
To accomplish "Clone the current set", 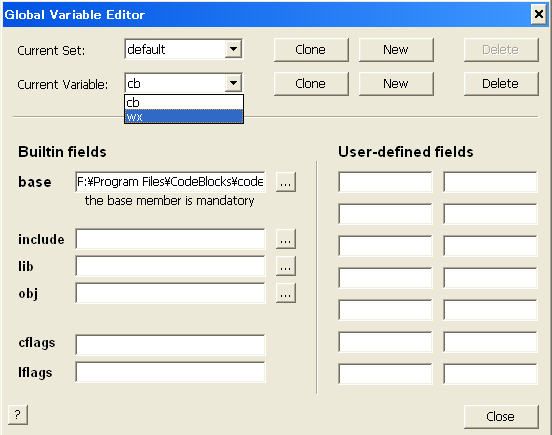I will [x=311, y=50].
